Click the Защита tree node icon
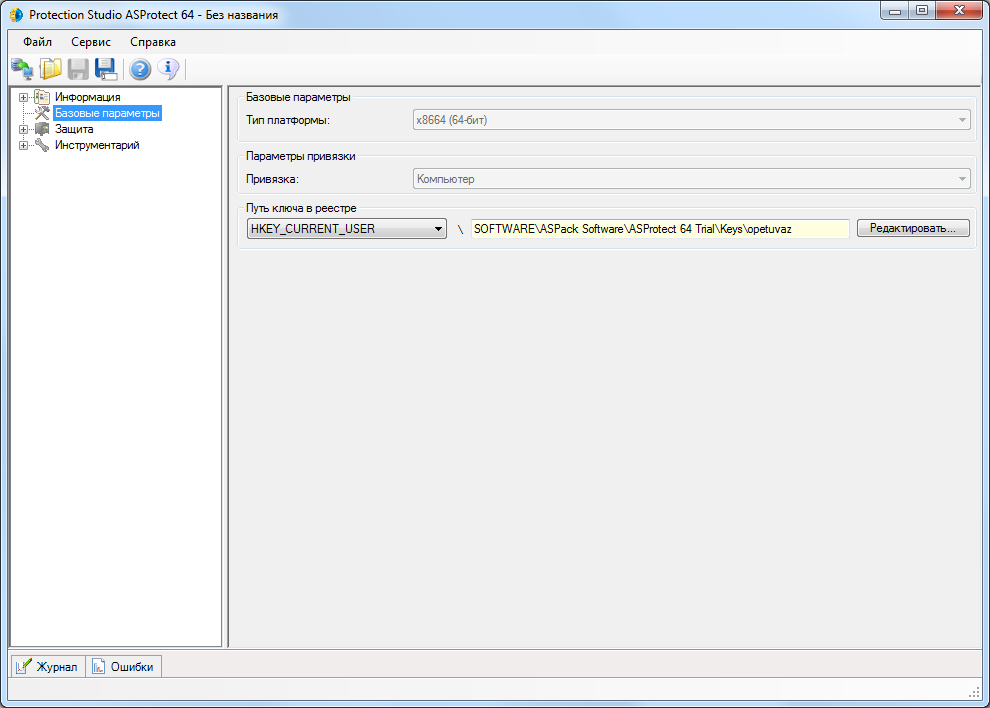This screenshot has width=990, height=708. point(42,129)
